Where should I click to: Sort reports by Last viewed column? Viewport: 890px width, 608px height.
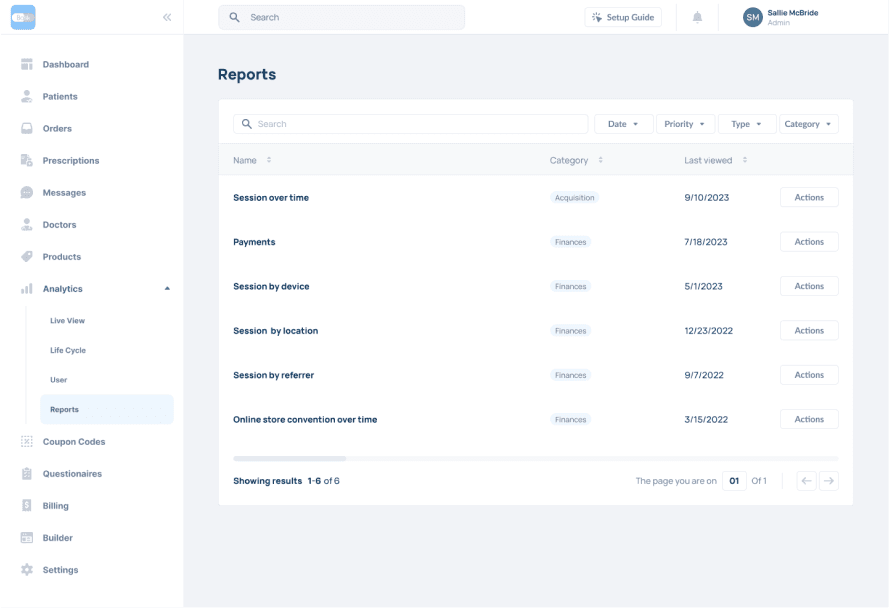pos(745,160)
